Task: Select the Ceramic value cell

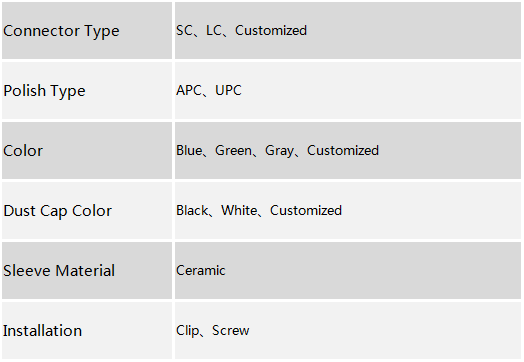Action: tap(348, 270)
